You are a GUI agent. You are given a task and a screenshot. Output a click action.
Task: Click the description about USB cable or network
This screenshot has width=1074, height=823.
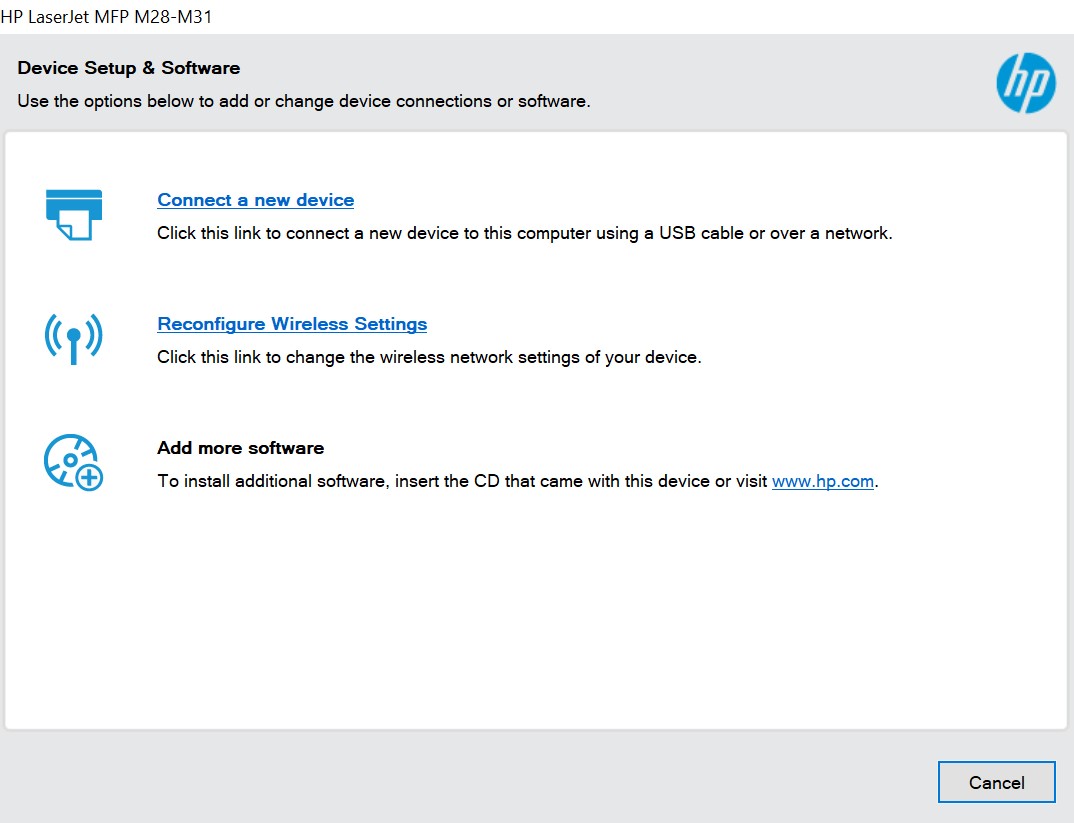pos(525,233)
